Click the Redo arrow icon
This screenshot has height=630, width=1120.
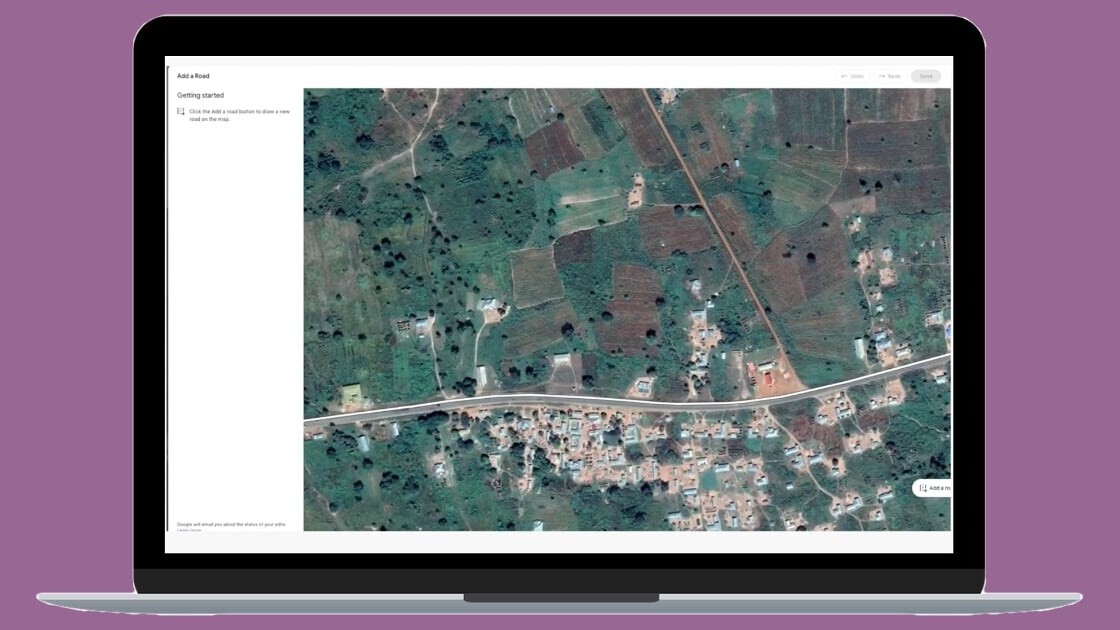pos(882,76)
